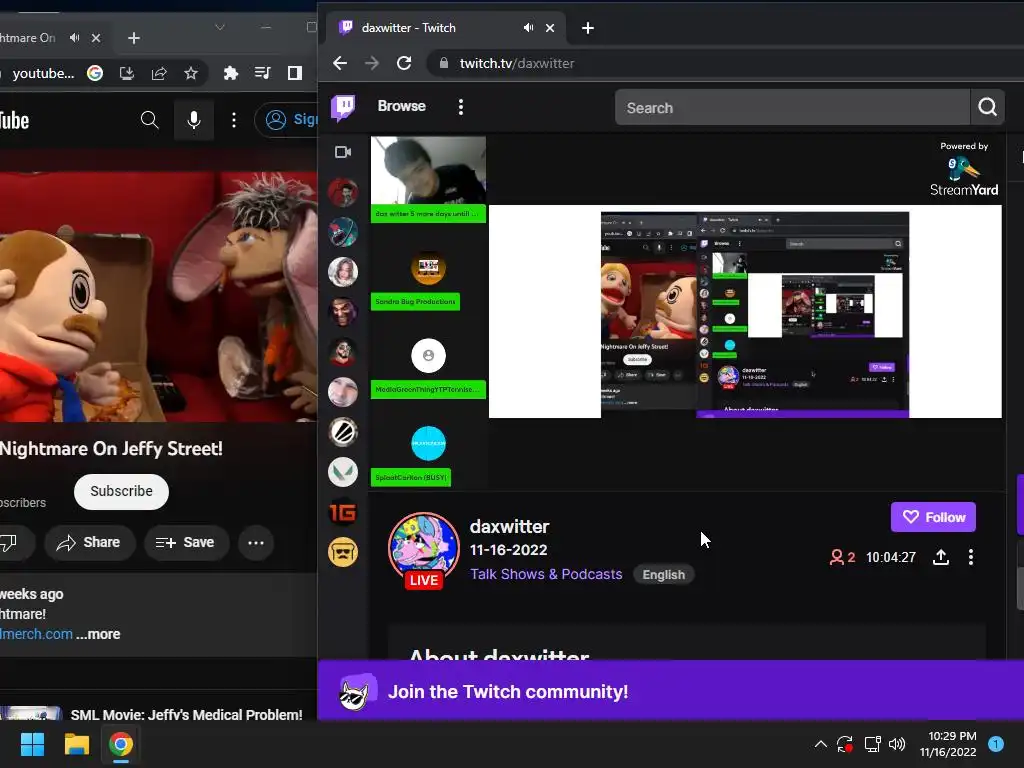Open the yellow mustache face channel avatar

[343, 552]
